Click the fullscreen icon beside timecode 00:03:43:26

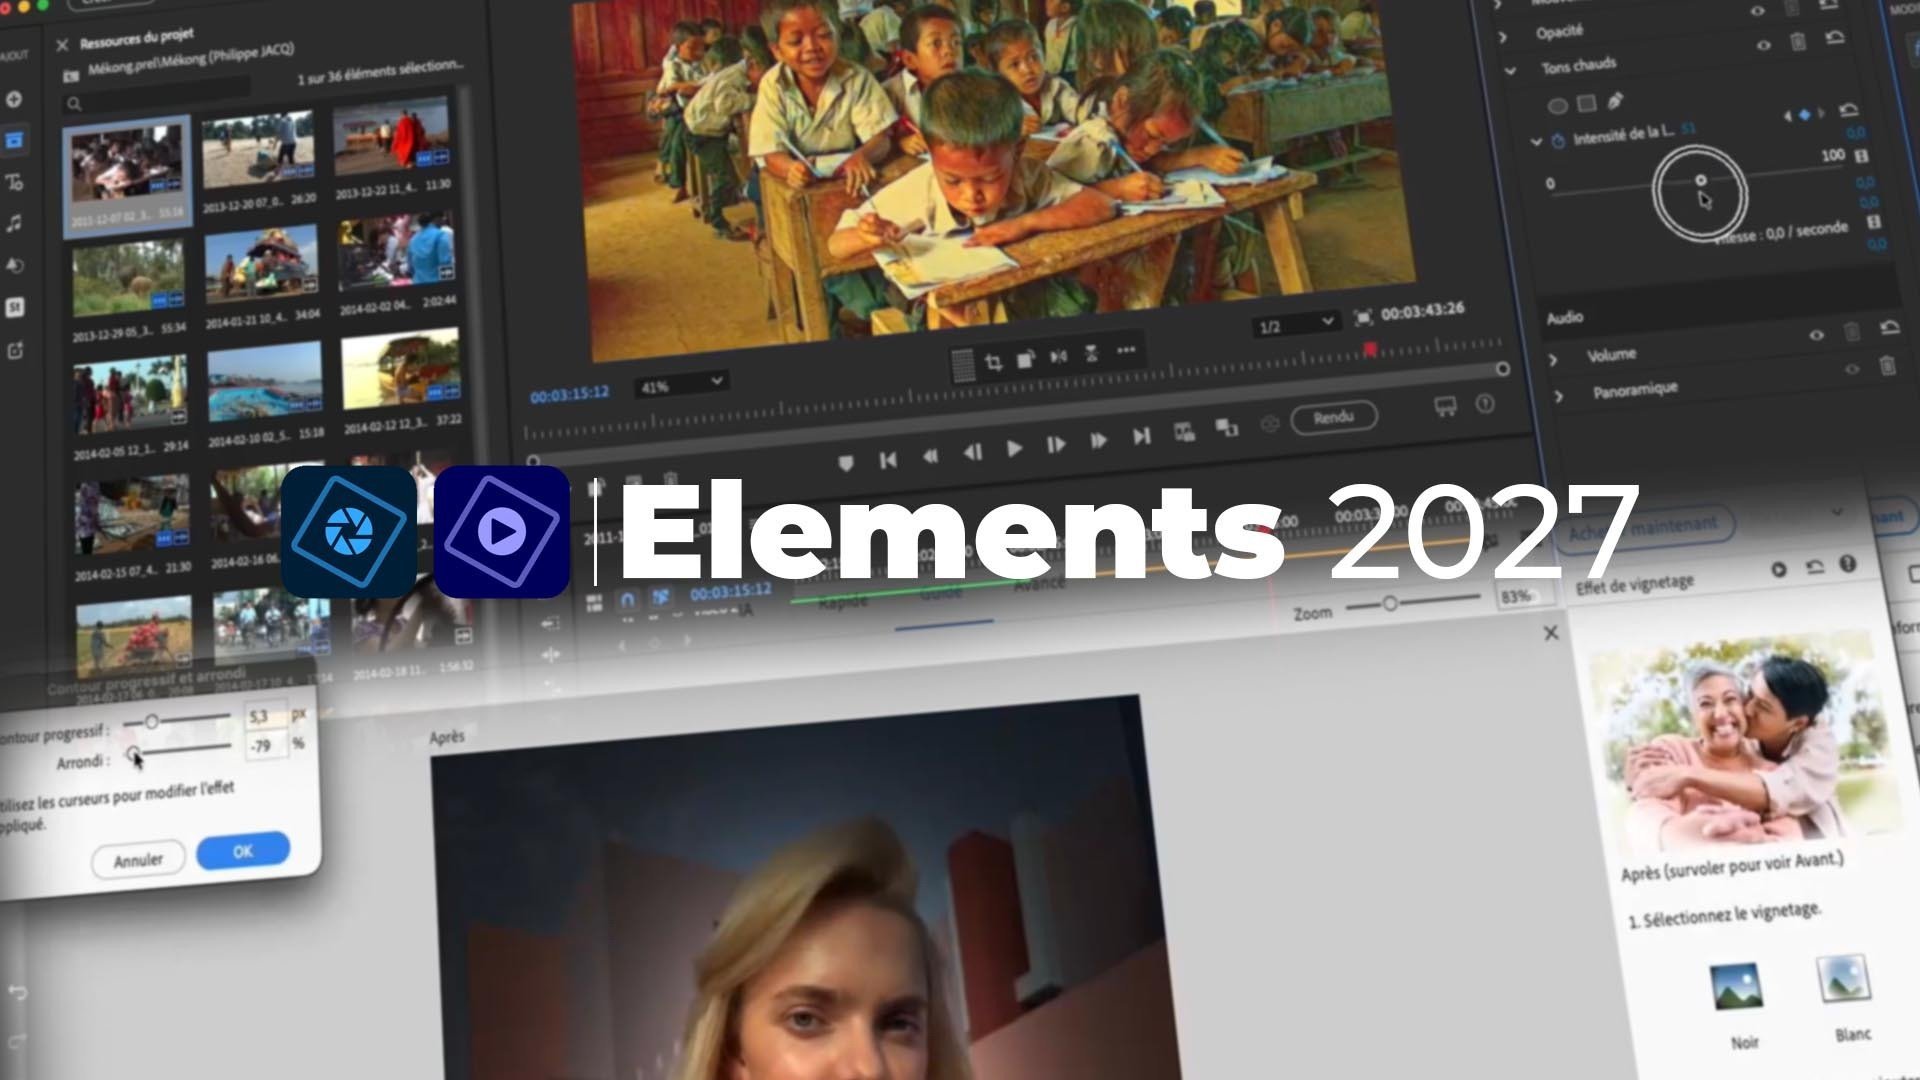[x=1362, y=318]
